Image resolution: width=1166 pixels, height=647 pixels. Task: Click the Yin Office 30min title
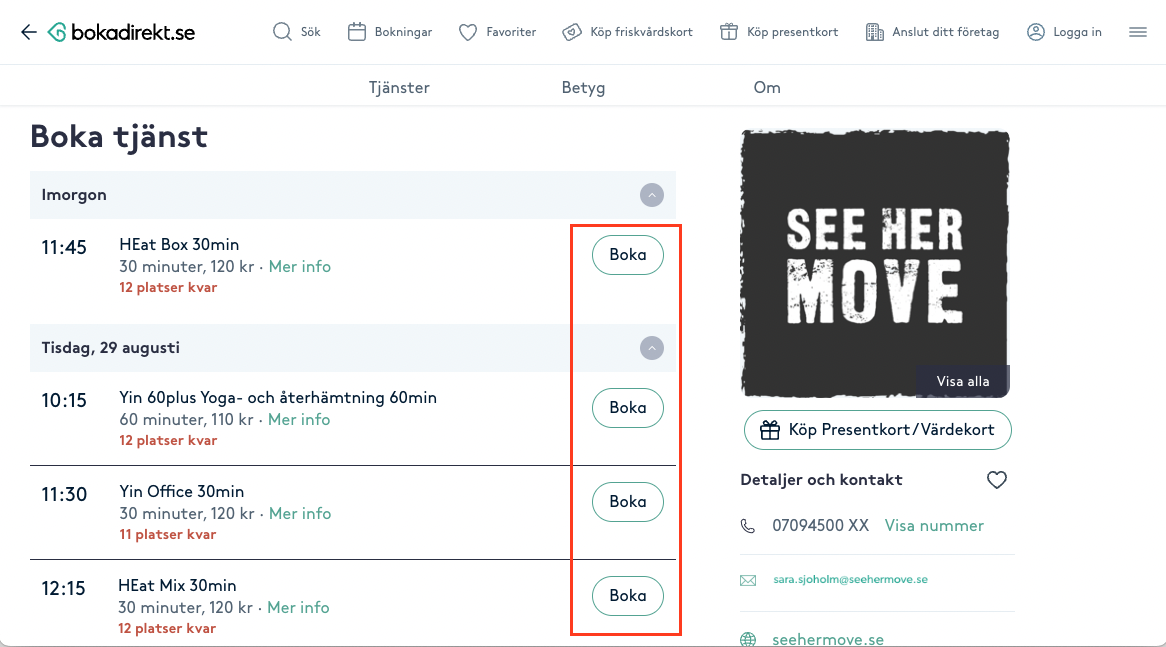point(181,492)
